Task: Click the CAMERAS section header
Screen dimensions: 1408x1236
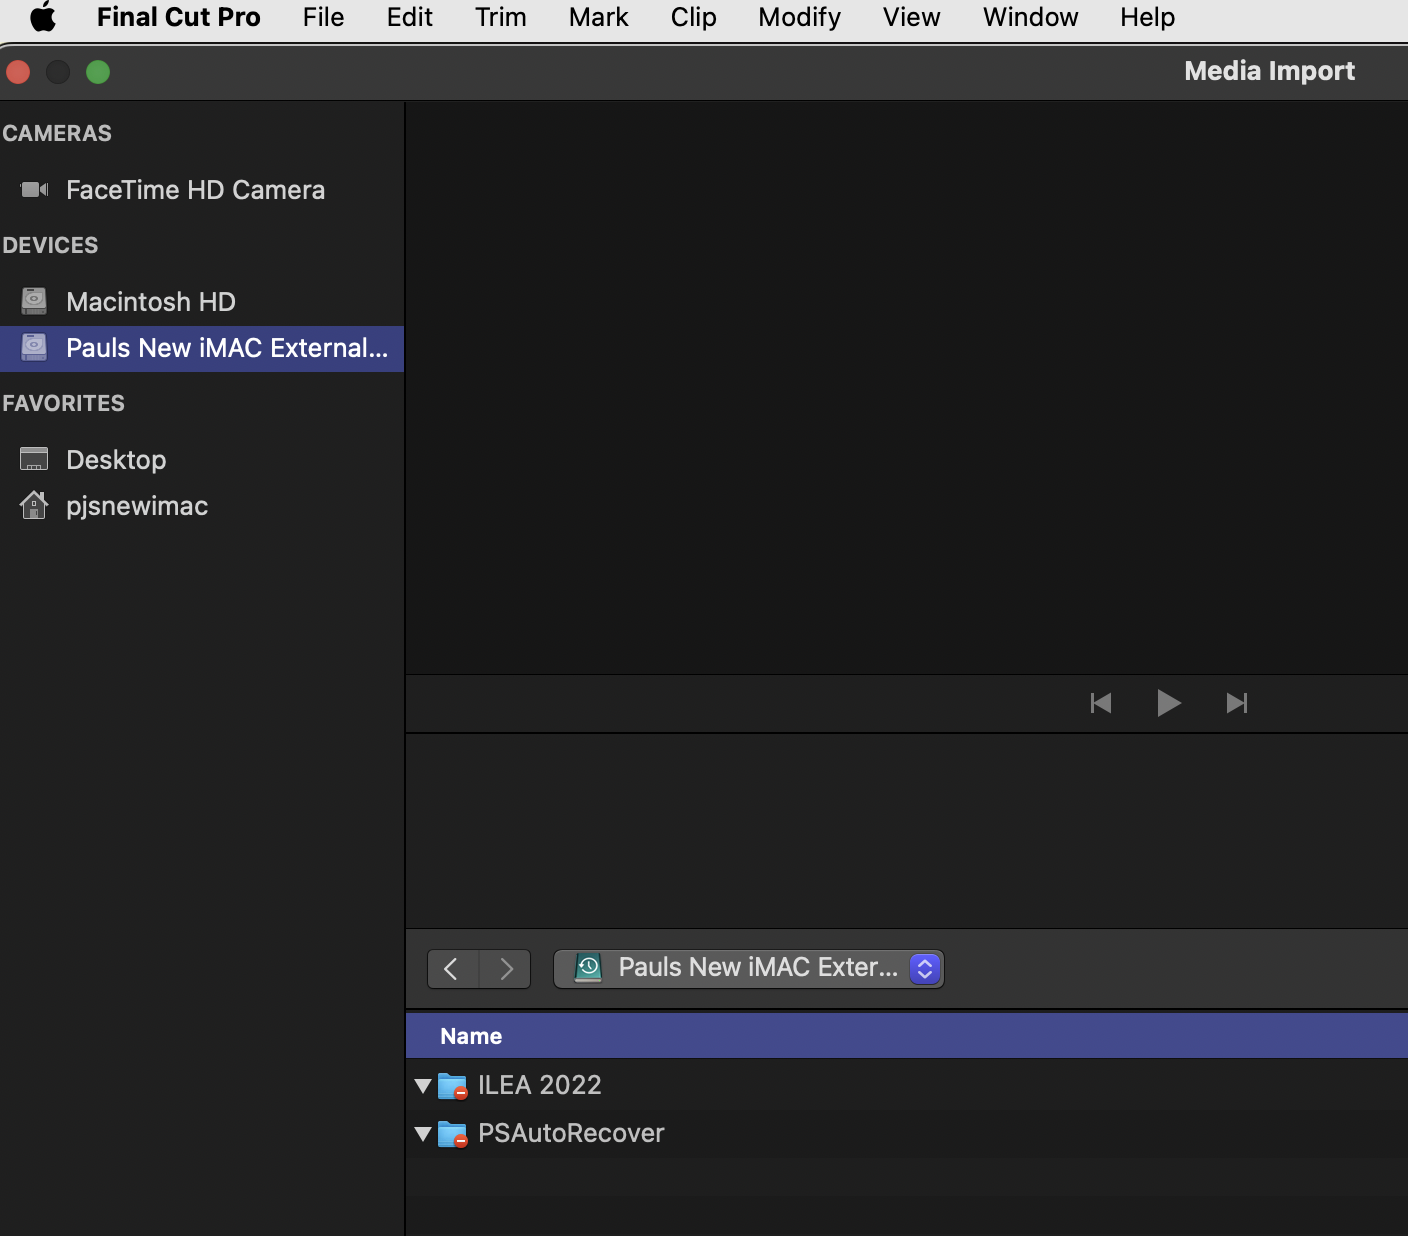Action: [x=57, y=133]
